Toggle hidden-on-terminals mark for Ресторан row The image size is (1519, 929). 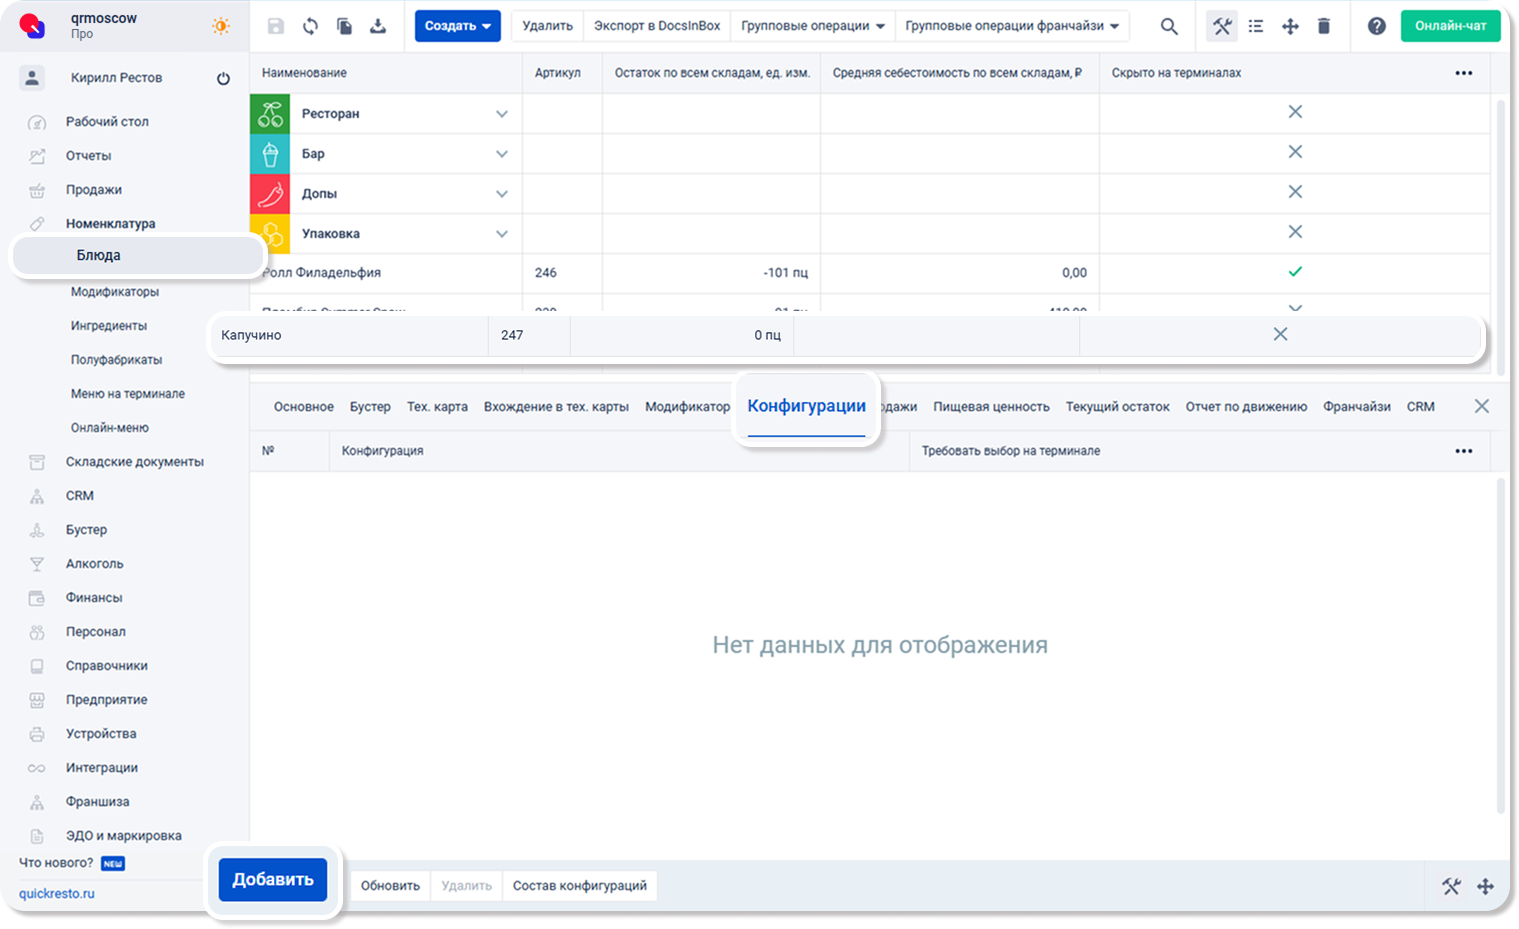(x=1295, y=112)
